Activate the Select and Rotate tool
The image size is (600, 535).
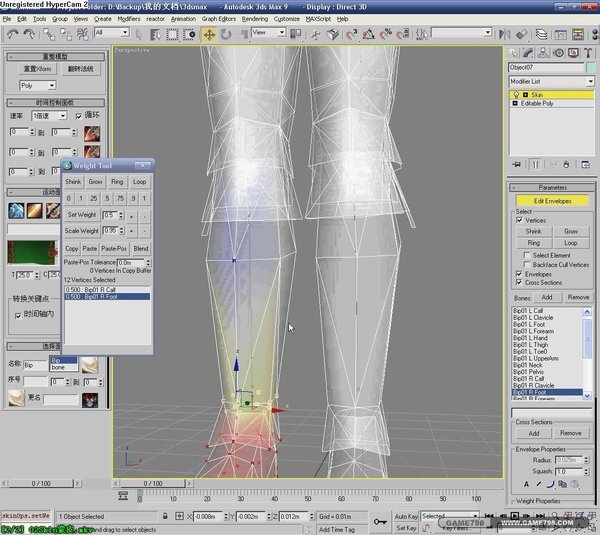pyautogui.click(x=226, y=35)
